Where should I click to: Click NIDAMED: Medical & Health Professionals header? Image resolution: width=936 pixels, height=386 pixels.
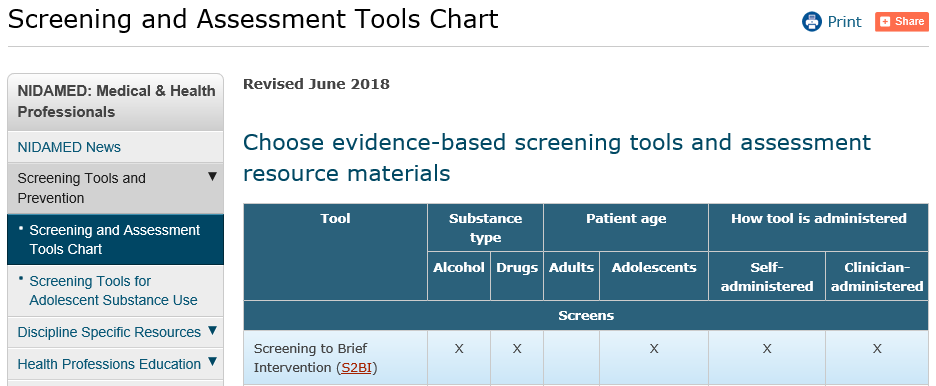[116, 101]
